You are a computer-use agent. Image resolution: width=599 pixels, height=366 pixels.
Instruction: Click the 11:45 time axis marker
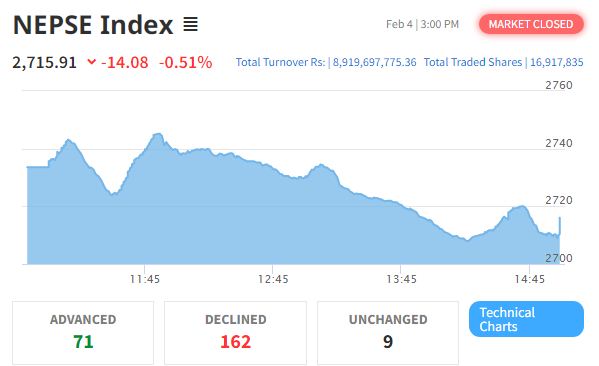[144, 279]
